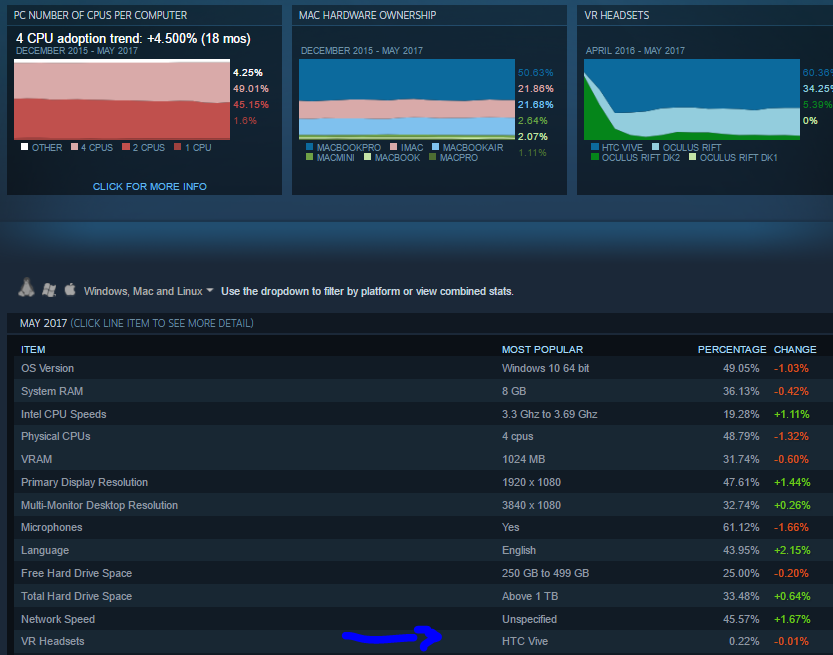
Task: Click the 49.05% percentage
Action: click(x=741, y=368)
